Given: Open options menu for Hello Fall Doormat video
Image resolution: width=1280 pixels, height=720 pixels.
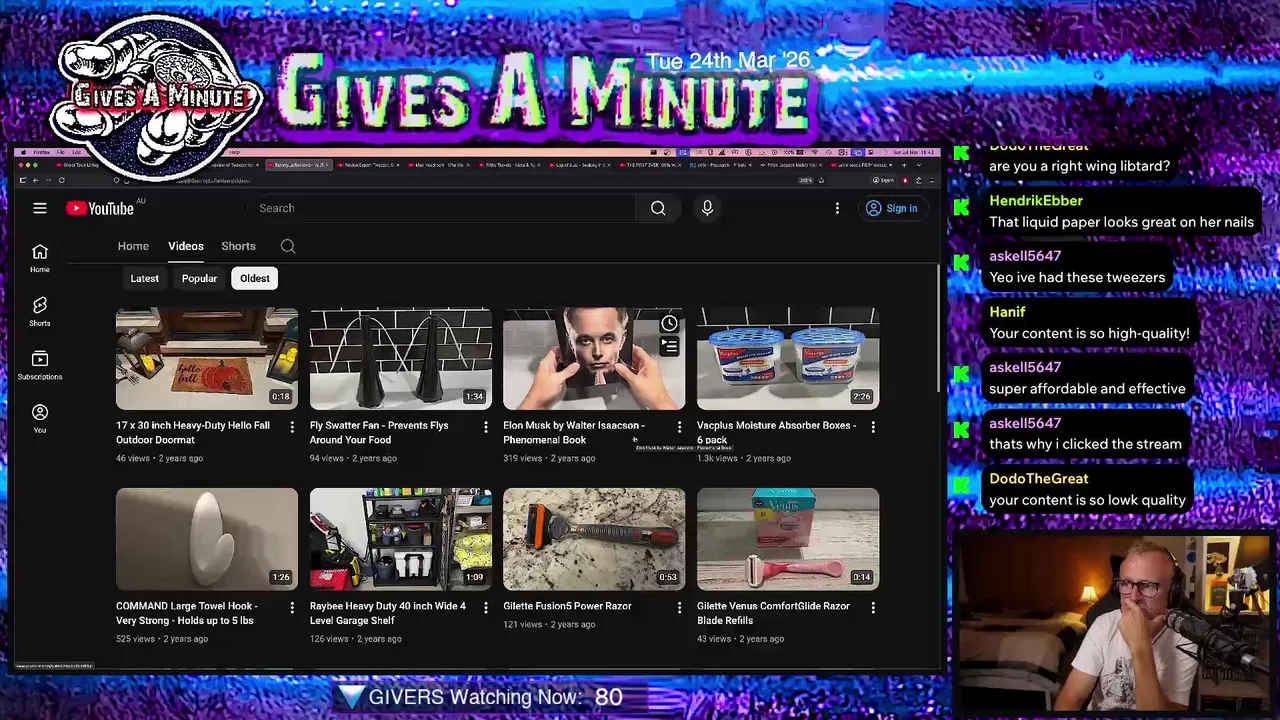Looking at the screenshot, I should 292,427.
